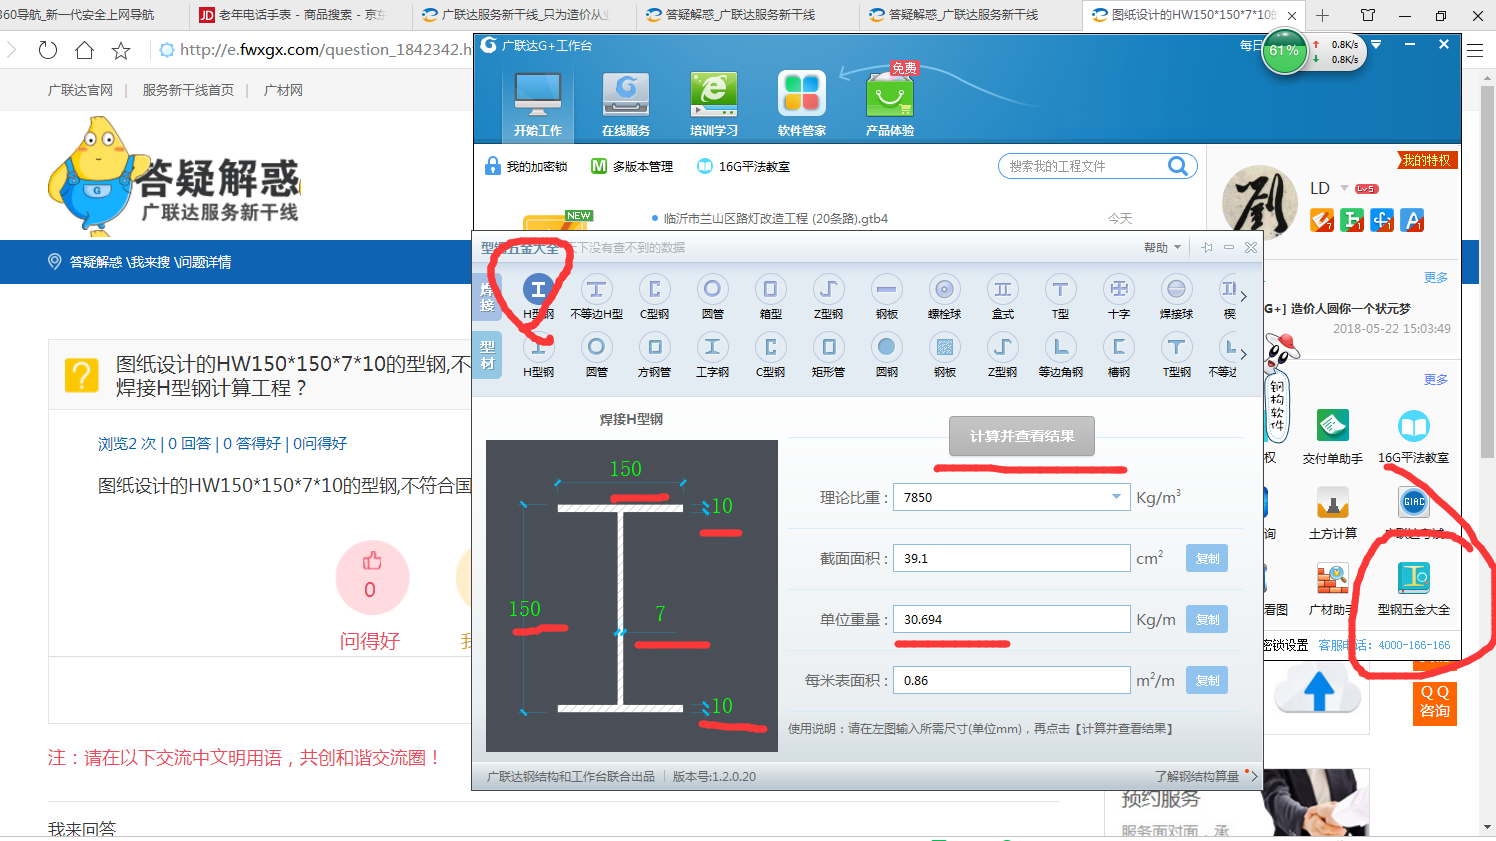Click 计算并查看结果 button
The height and width of the screenshot is (841, 1496).
[x=1022, y=436]
